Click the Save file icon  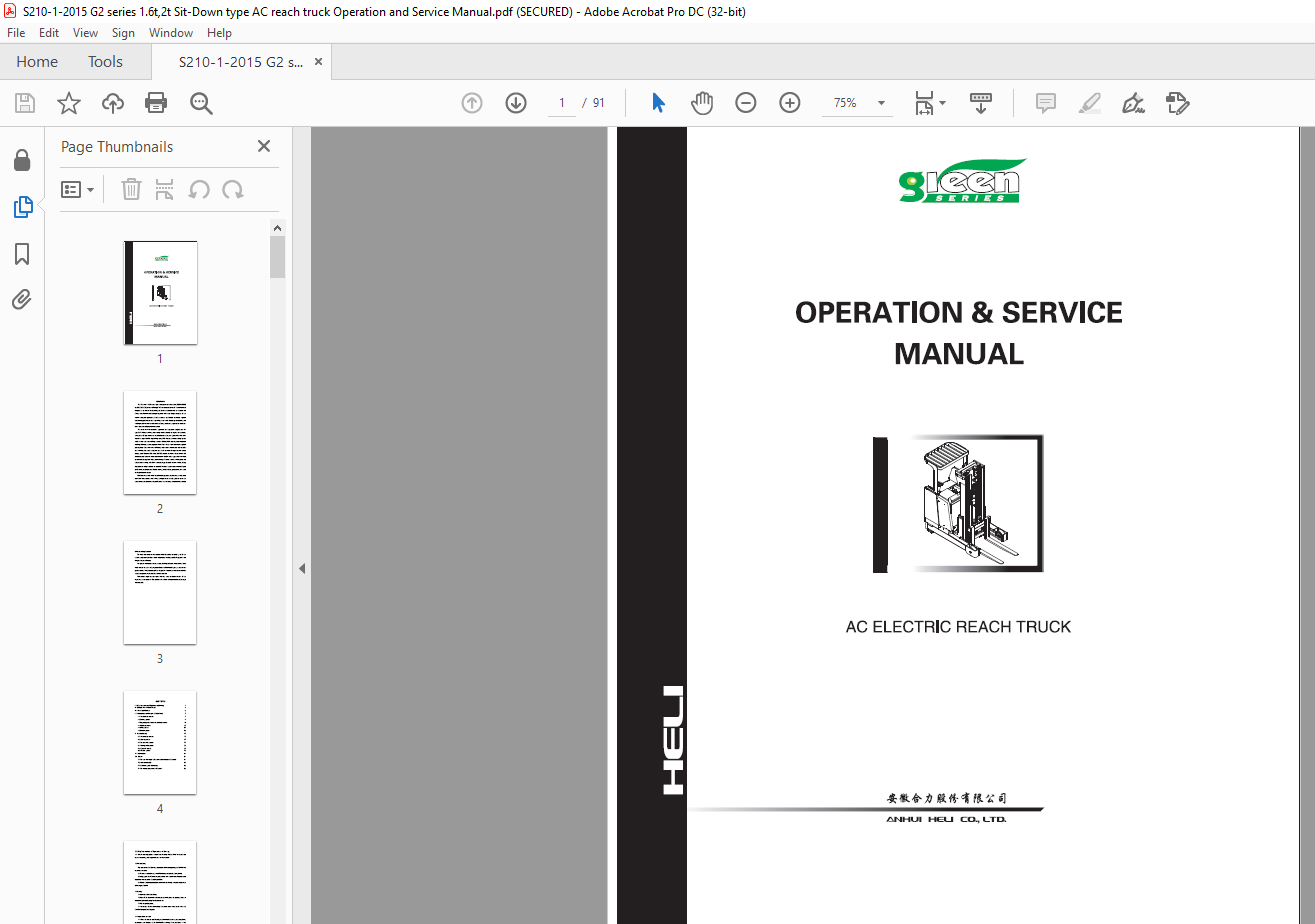click(x=25, y=103)
